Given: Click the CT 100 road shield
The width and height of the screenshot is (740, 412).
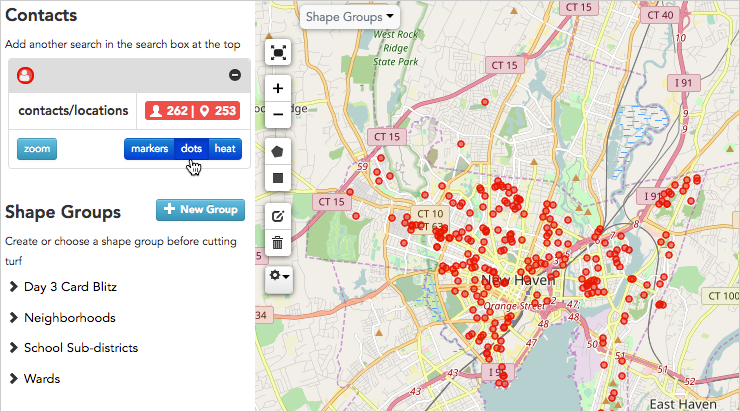Looking at the screenshot, I should tap(723, 296).
